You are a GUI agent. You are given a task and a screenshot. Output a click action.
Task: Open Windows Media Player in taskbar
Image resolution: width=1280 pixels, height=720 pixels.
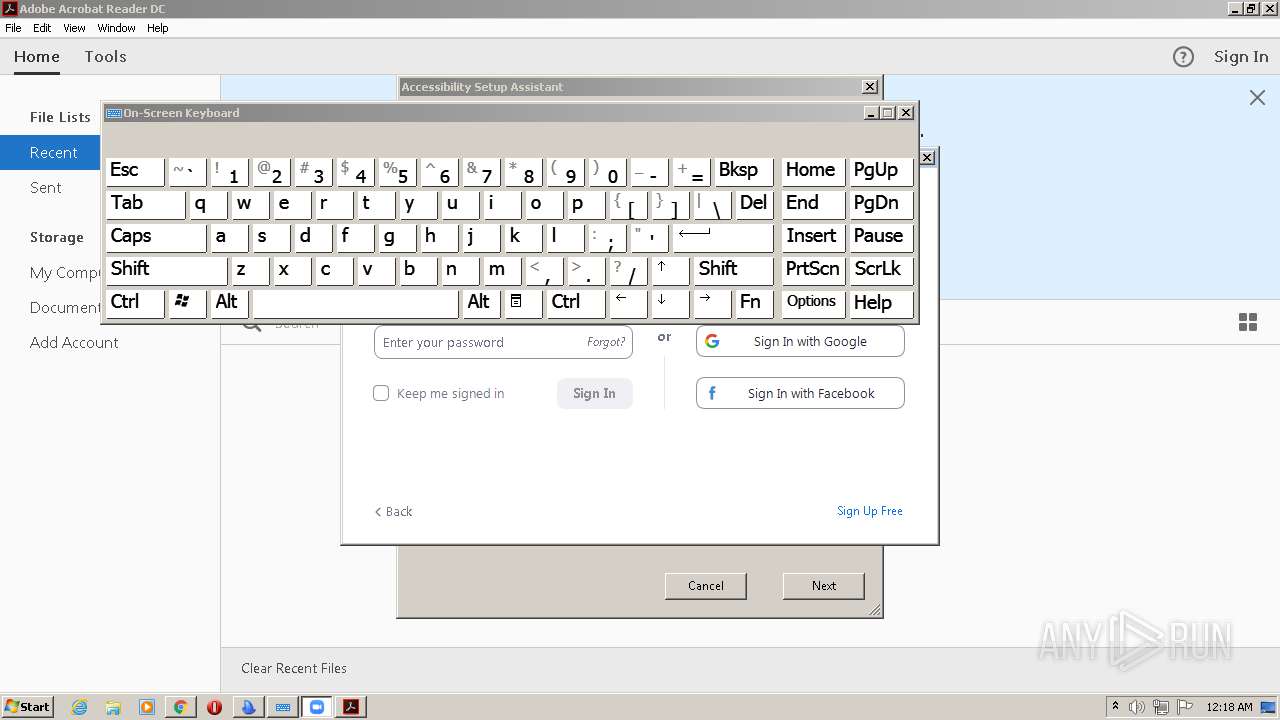click(147, 707)
